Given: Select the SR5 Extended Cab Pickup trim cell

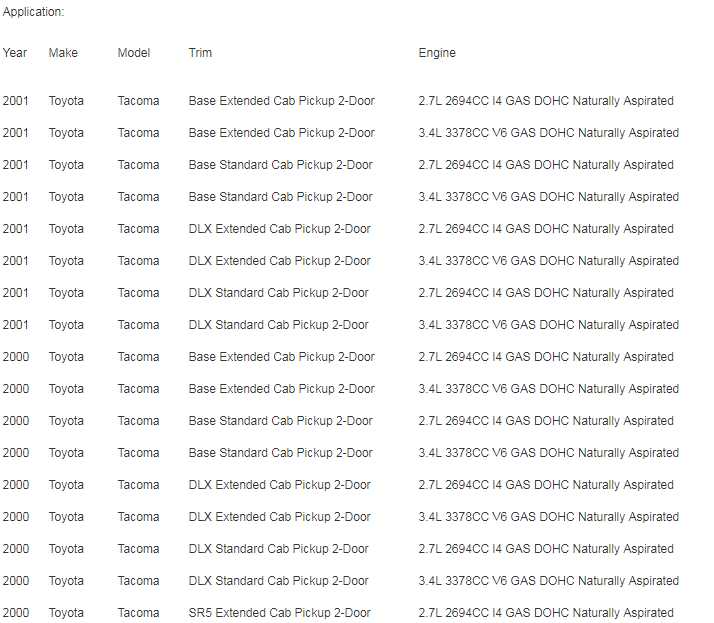Looking at the screenshot, I should (x=279, y=613).
